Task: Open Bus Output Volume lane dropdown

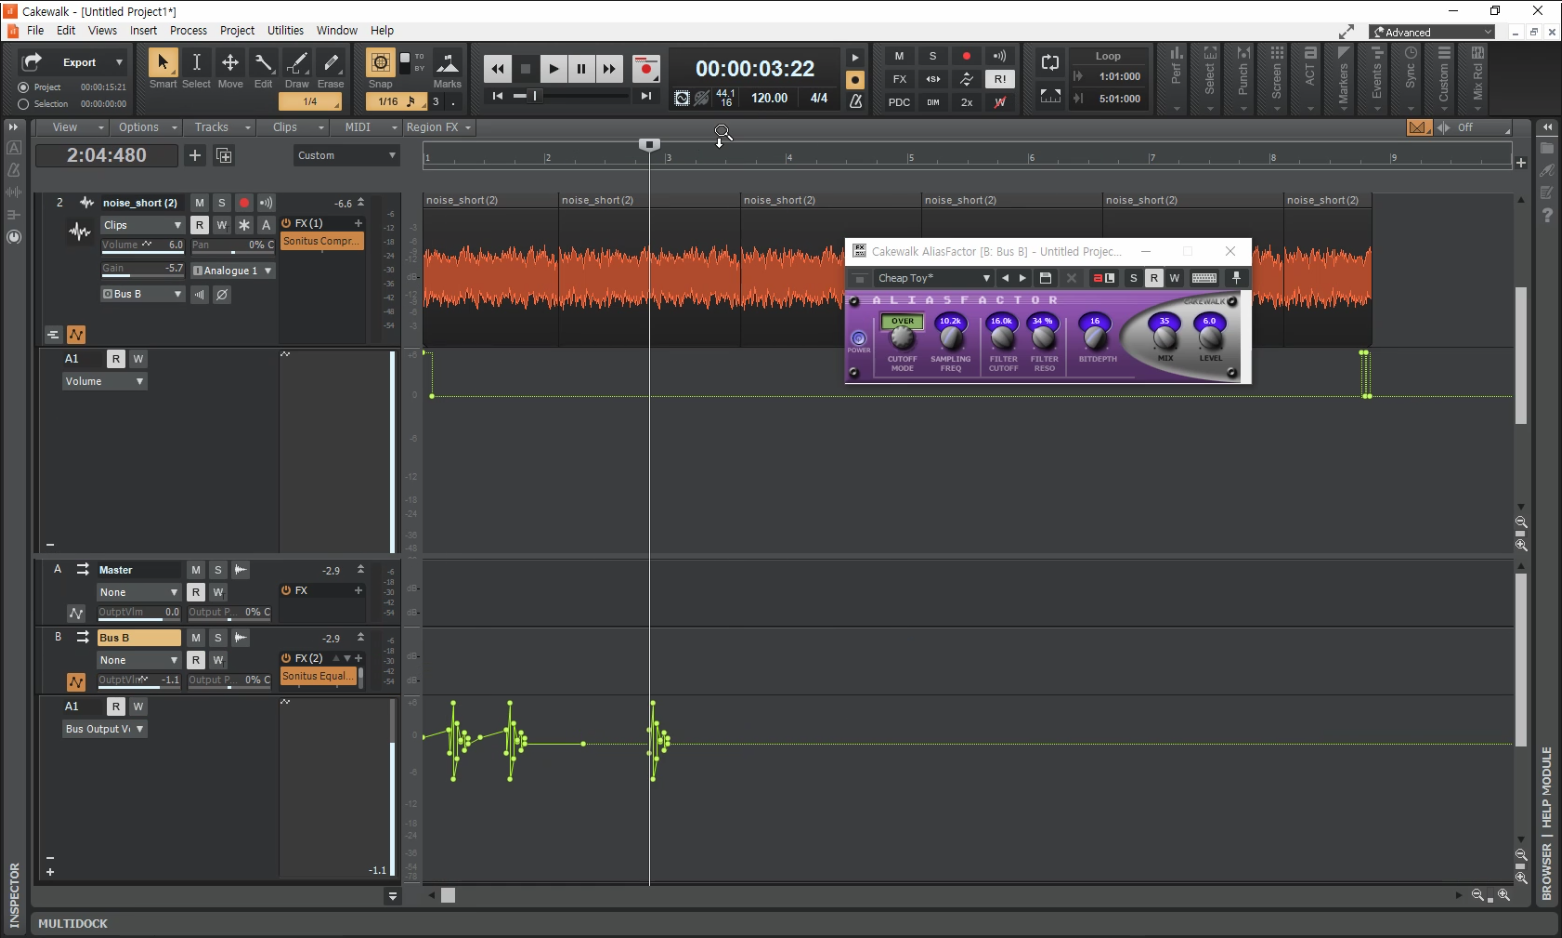Action: 105,729
